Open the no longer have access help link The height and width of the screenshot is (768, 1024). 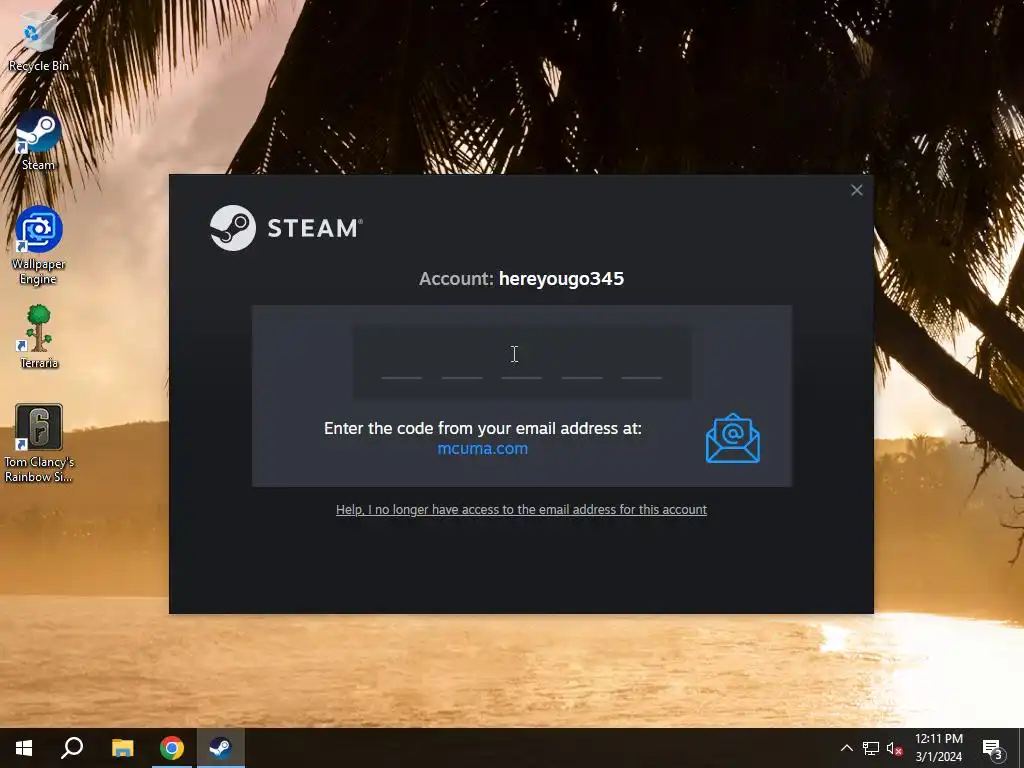521,509
